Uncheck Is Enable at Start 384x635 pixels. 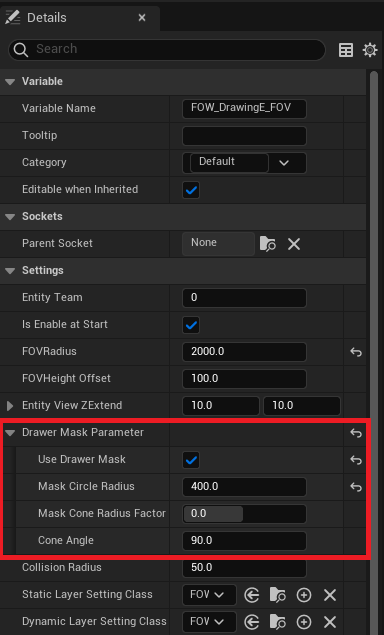(x=191, y=325)
